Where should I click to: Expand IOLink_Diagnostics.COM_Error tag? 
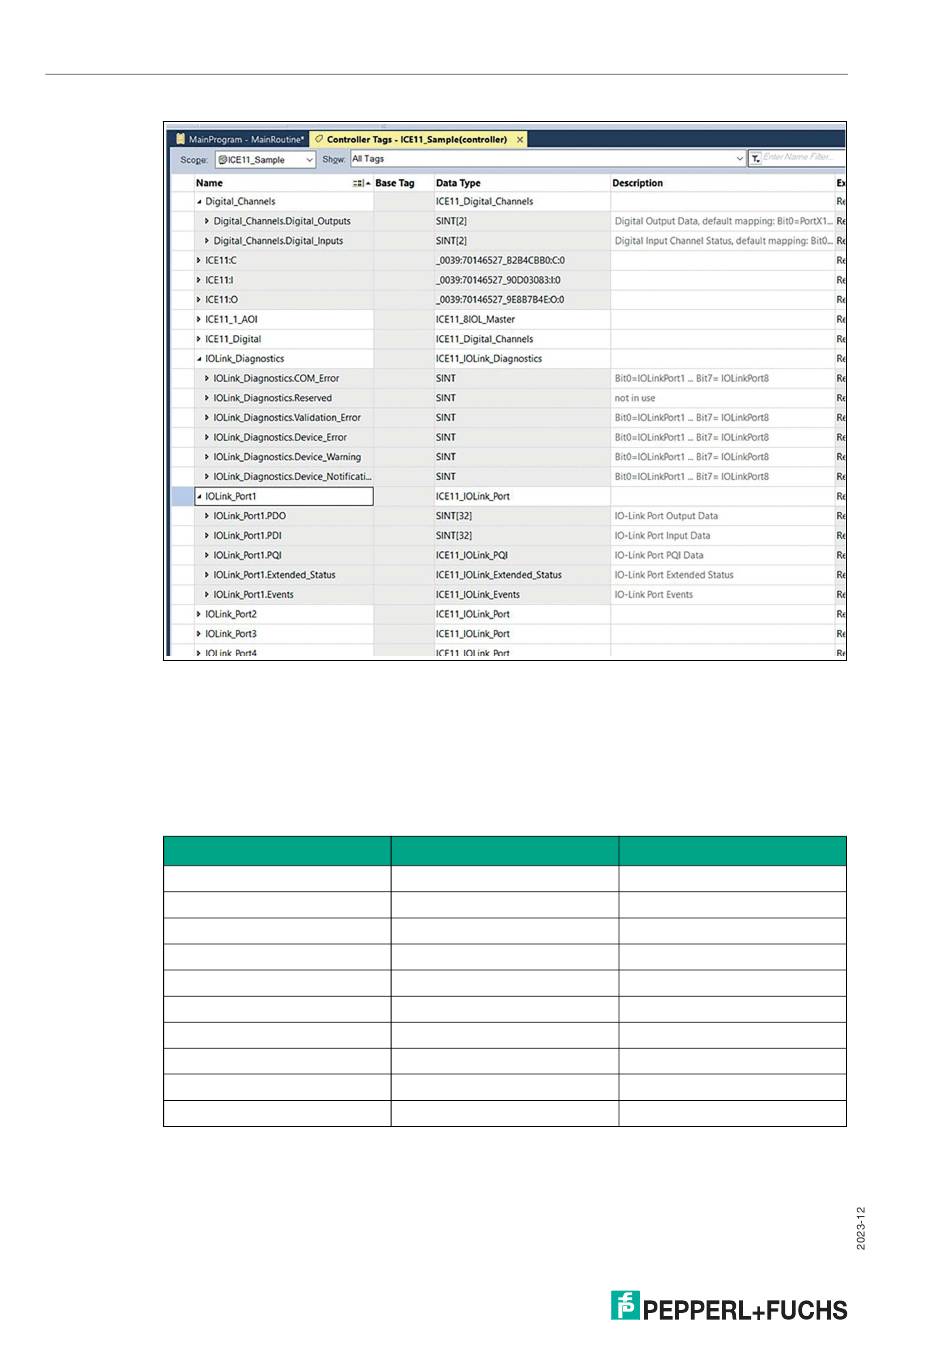(x=207, y=379)
